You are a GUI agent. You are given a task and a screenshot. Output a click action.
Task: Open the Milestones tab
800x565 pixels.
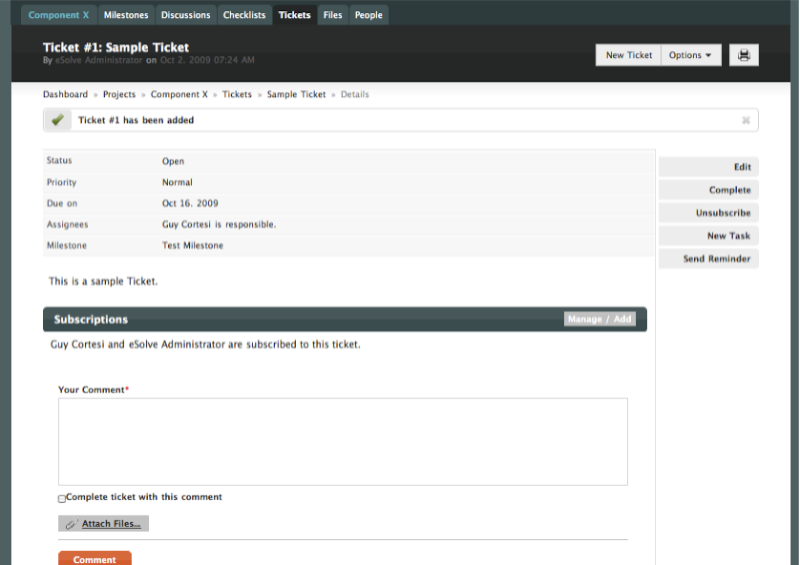point(126,15)
